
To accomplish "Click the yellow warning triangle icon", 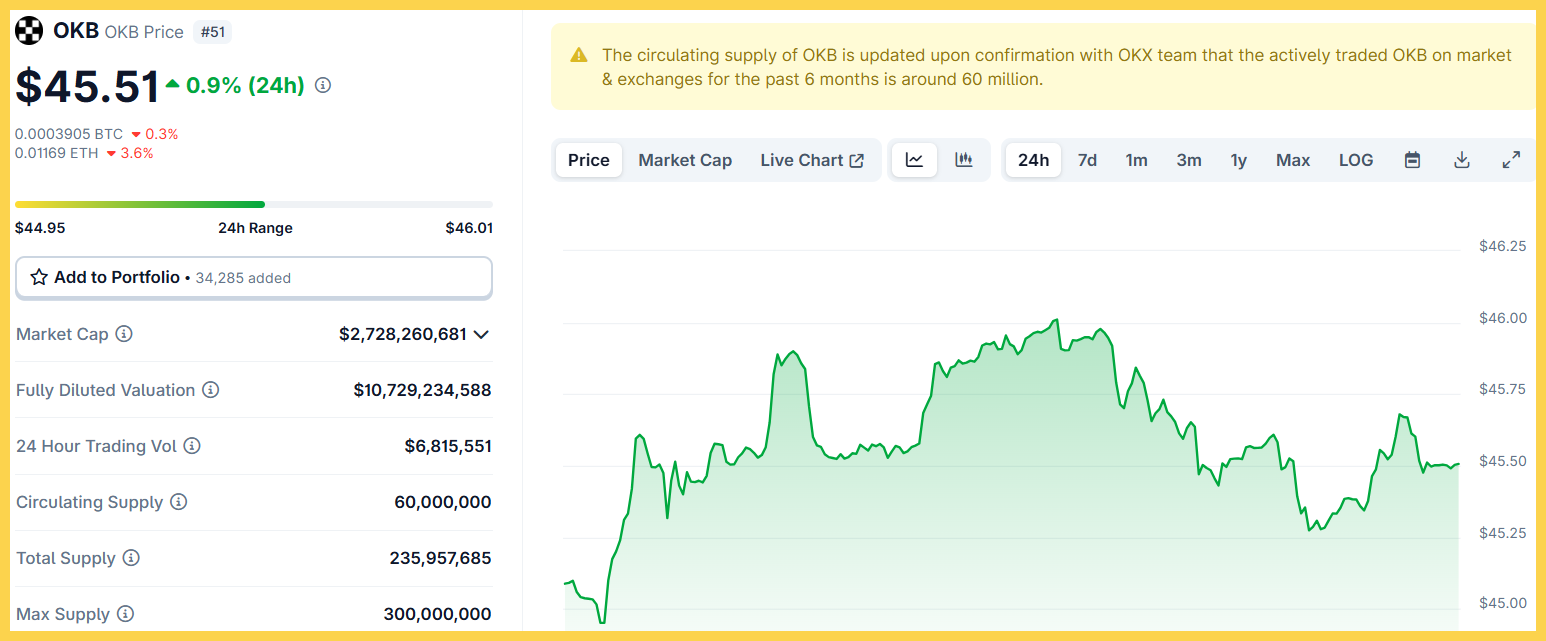I will pyautogui.click(x=579, y=55).
